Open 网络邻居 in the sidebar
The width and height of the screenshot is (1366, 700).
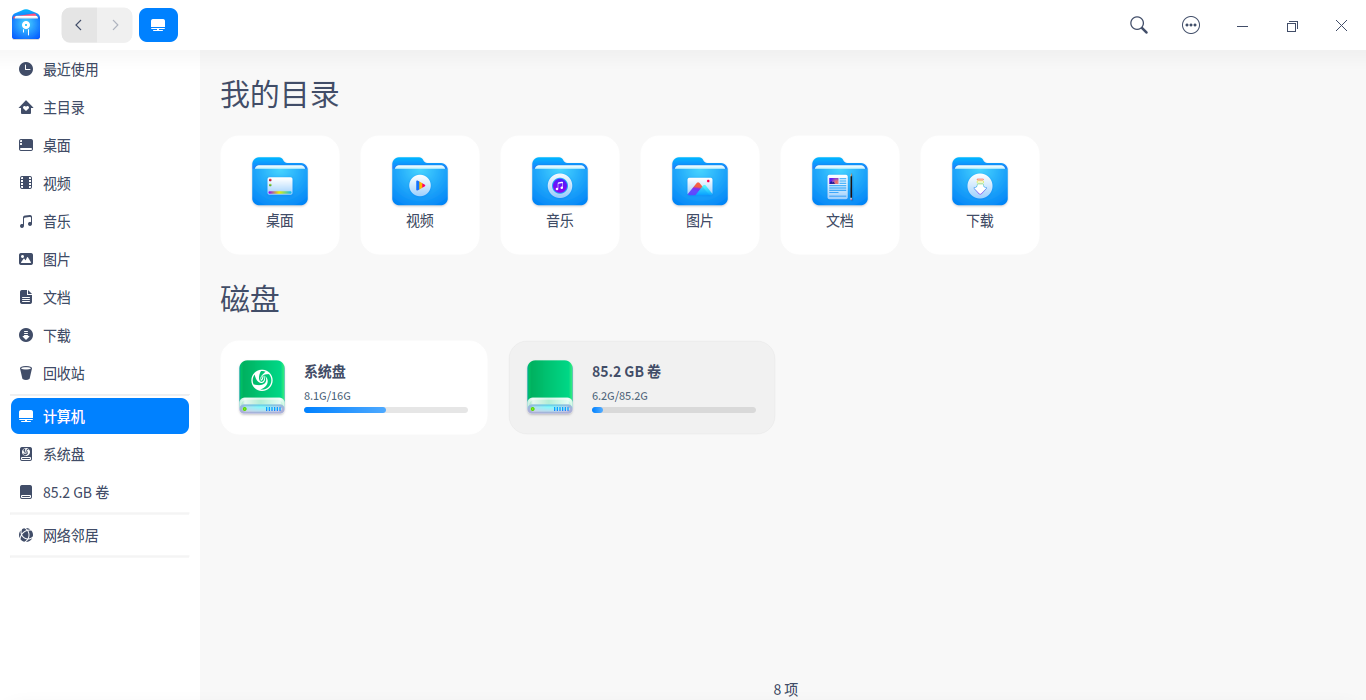pyautogui.click(x=100, y=536)
